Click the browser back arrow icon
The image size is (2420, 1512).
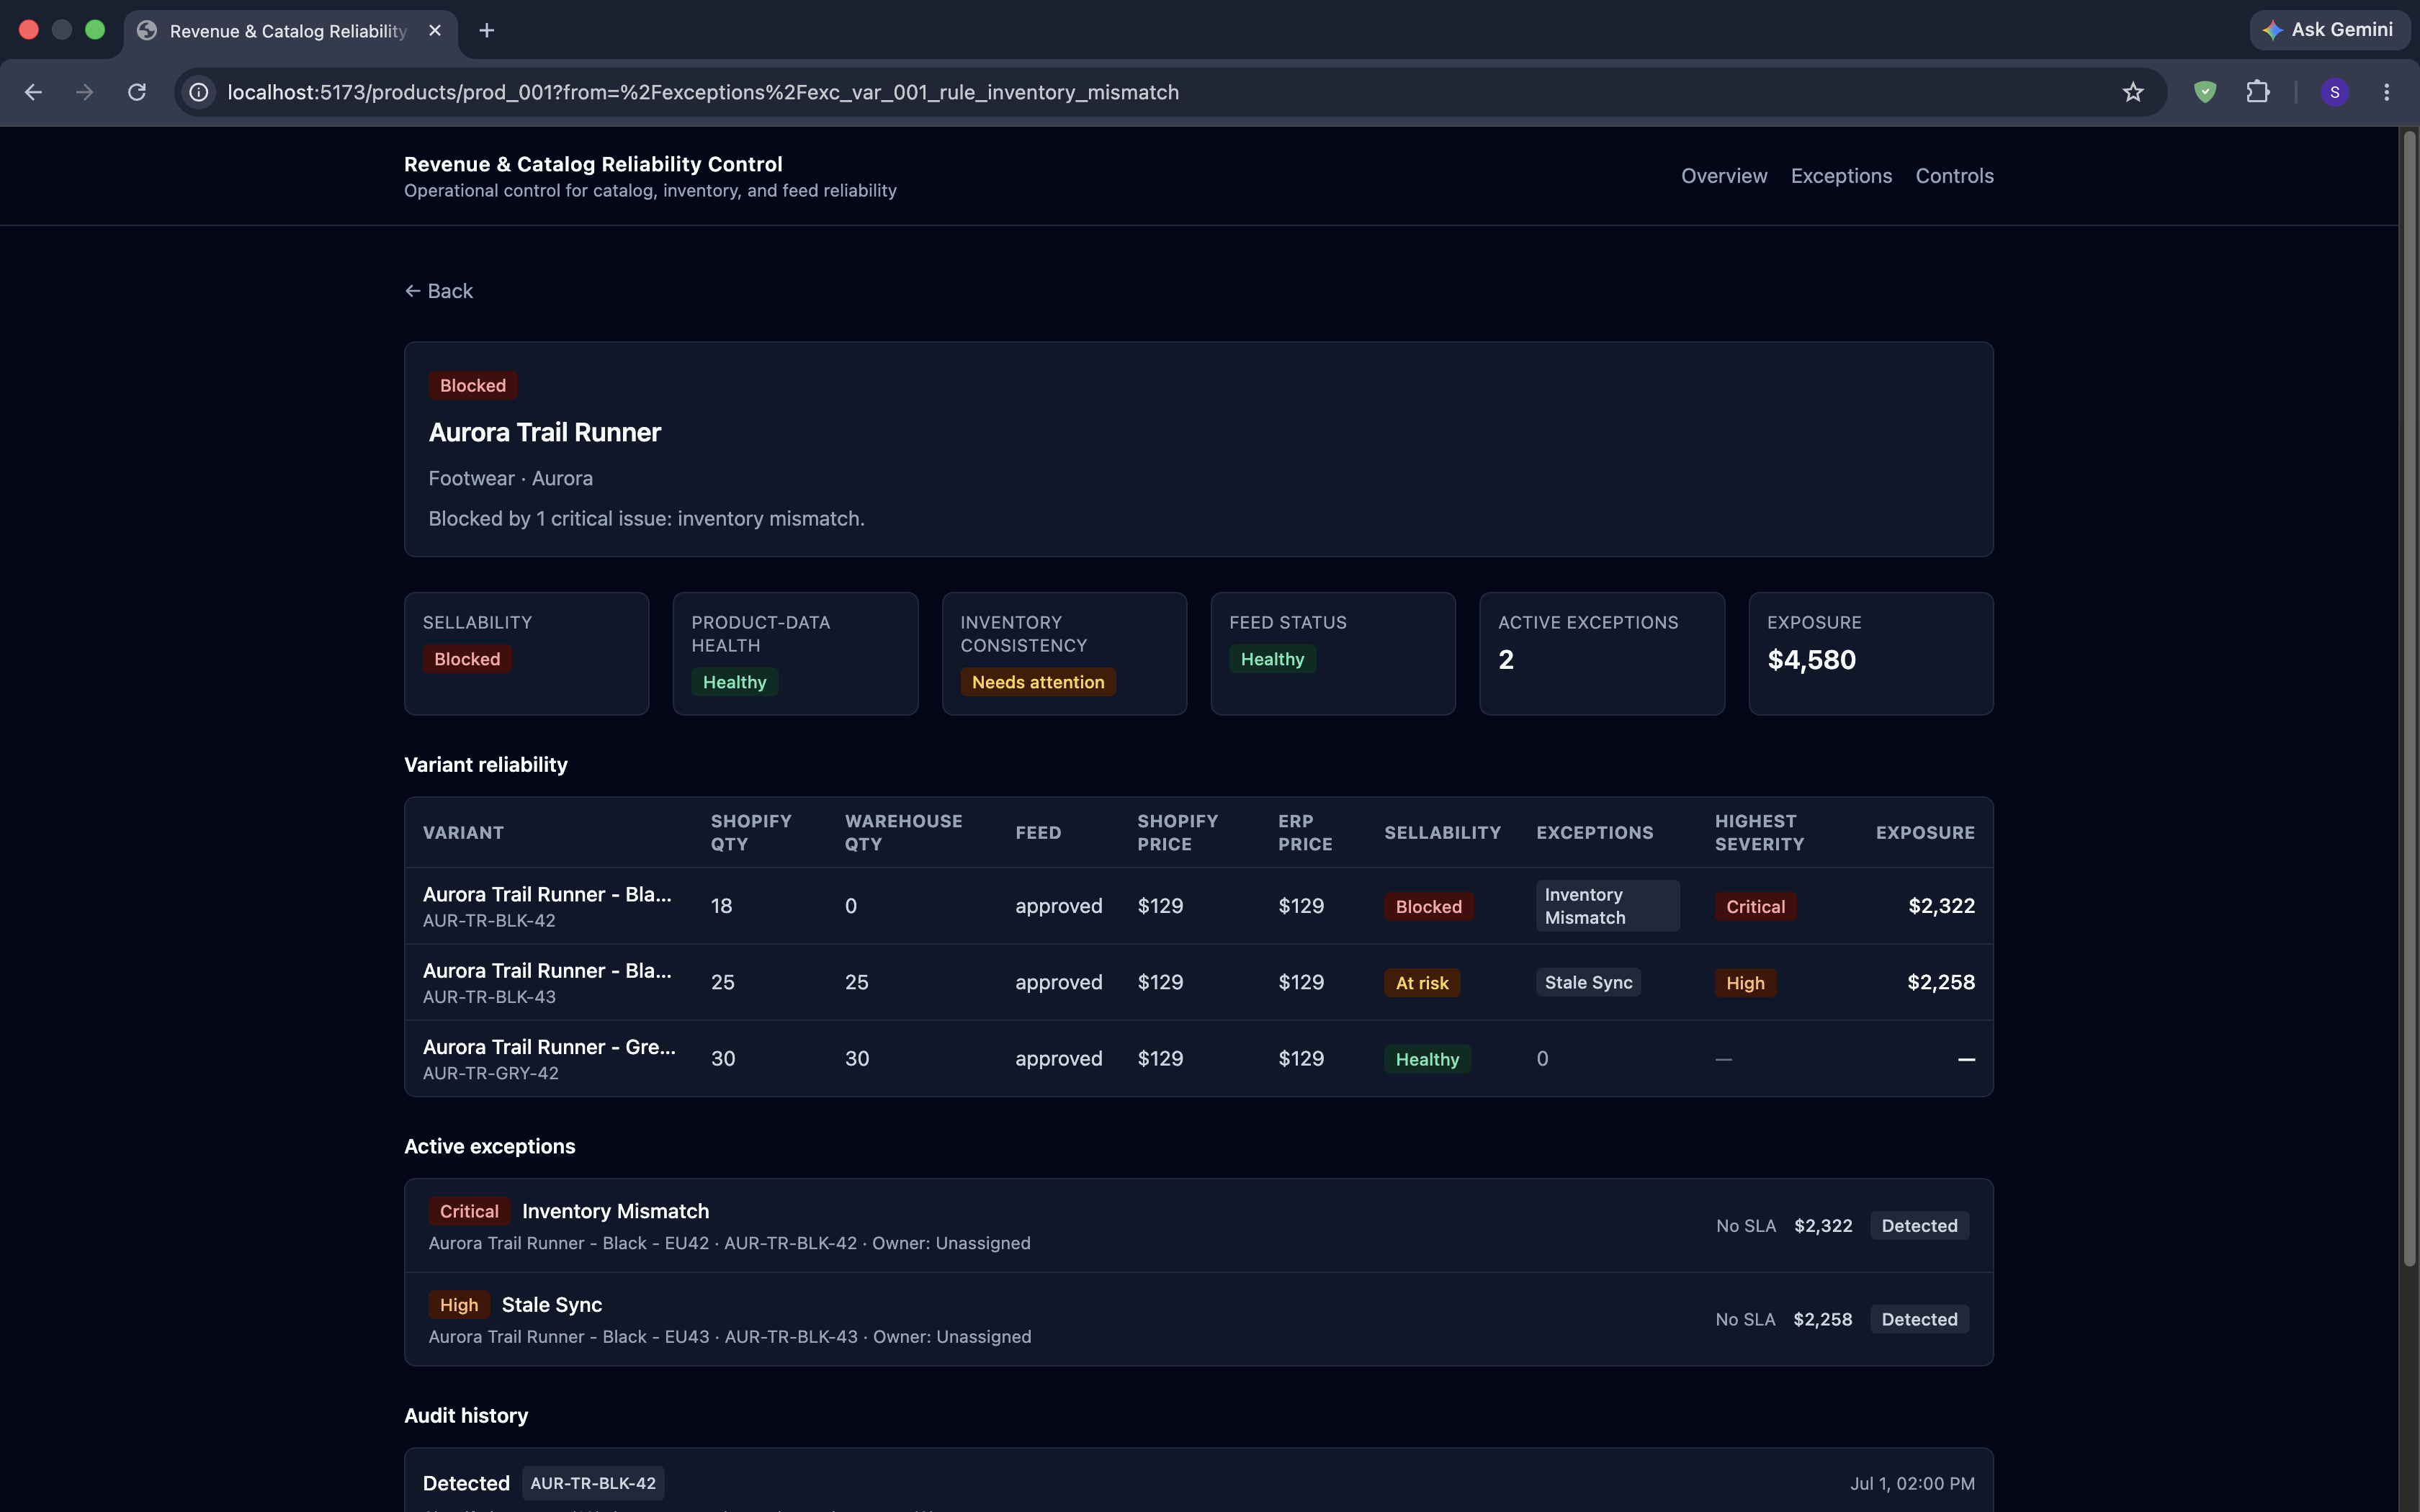tap(33, 92)
